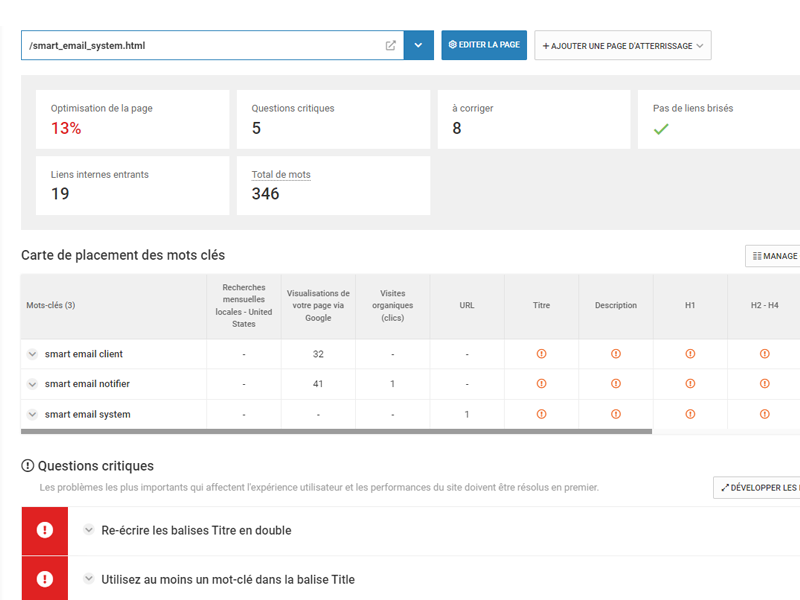The height and width of the screenshot is (600, 800).
Task: Expand Re-écrire les balises Titre en double
Action: [89, 531]
